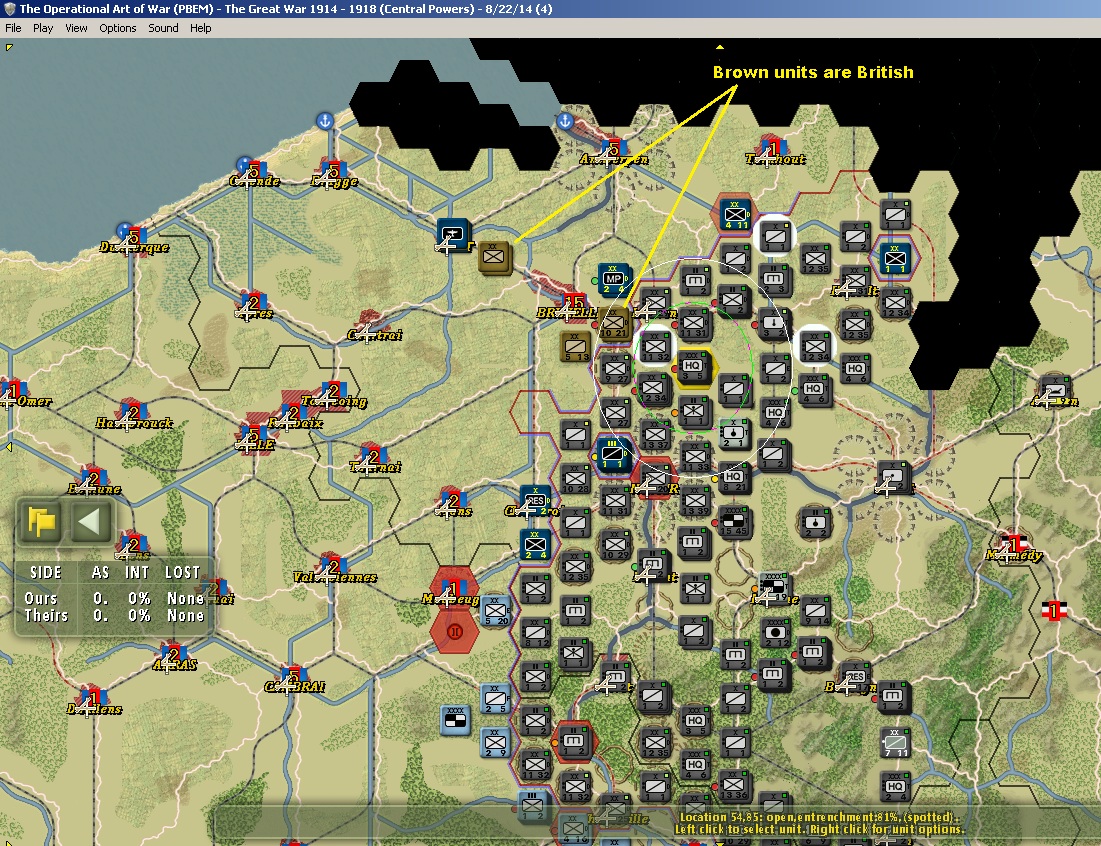Select the blue MP unit 2-4
Screen dimensions: 1101x846
[x=614, y=279]
